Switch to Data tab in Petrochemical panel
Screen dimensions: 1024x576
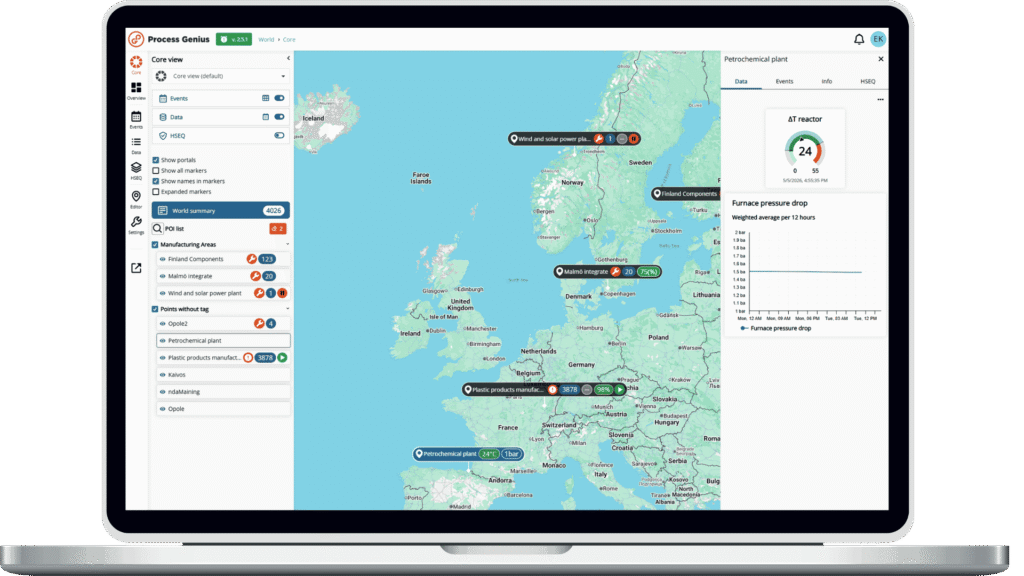pyautogui.click(x=741, y=82)
